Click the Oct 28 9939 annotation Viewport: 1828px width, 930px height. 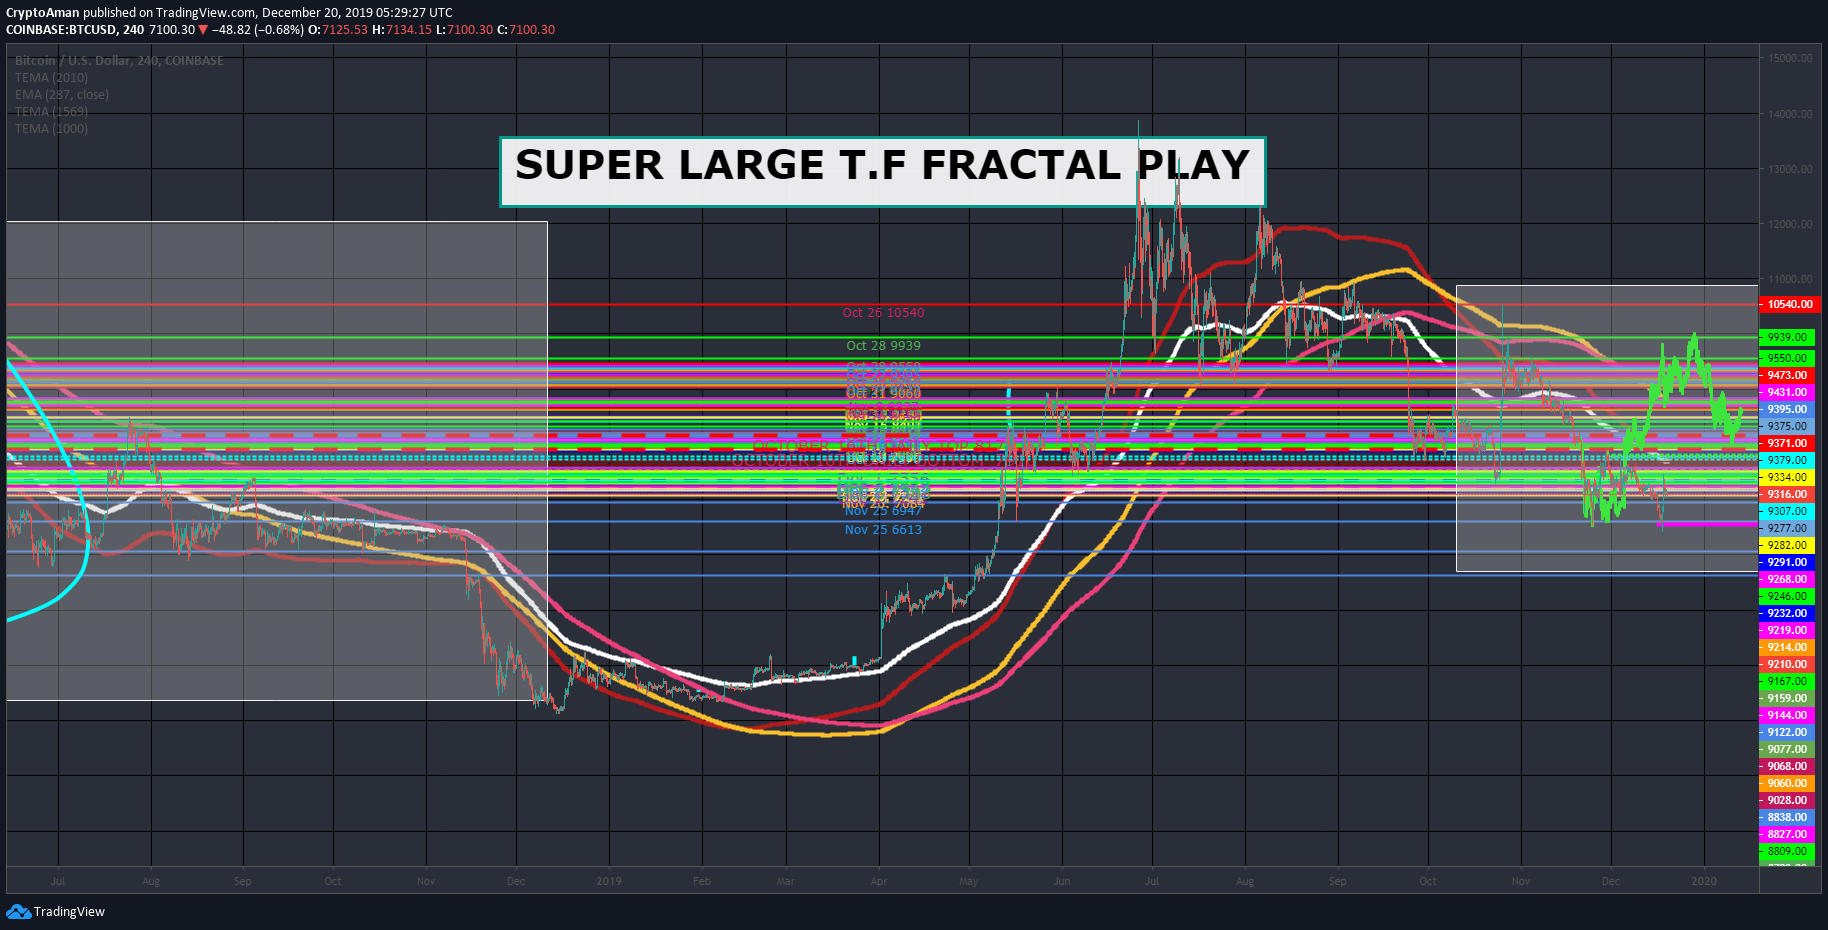coord(883,346)
